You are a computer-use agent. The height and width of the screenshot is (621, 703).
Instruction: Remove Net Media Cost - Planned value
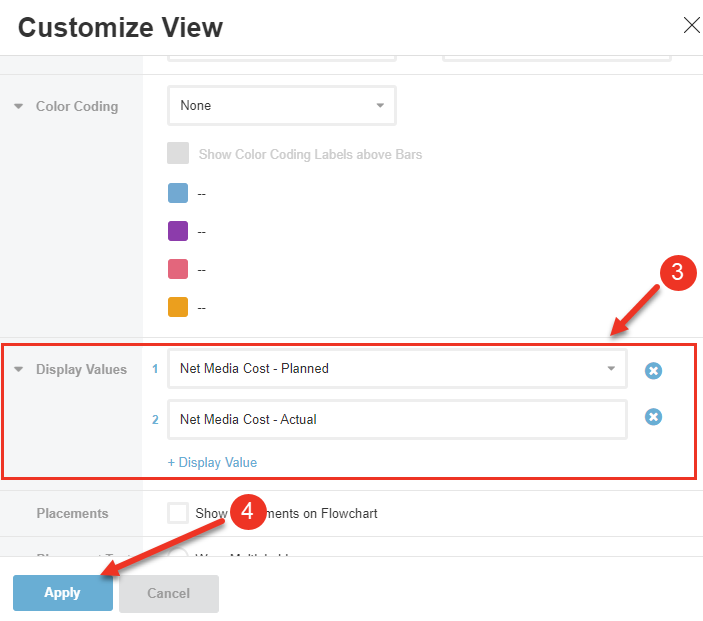click(x=653, y=371)
